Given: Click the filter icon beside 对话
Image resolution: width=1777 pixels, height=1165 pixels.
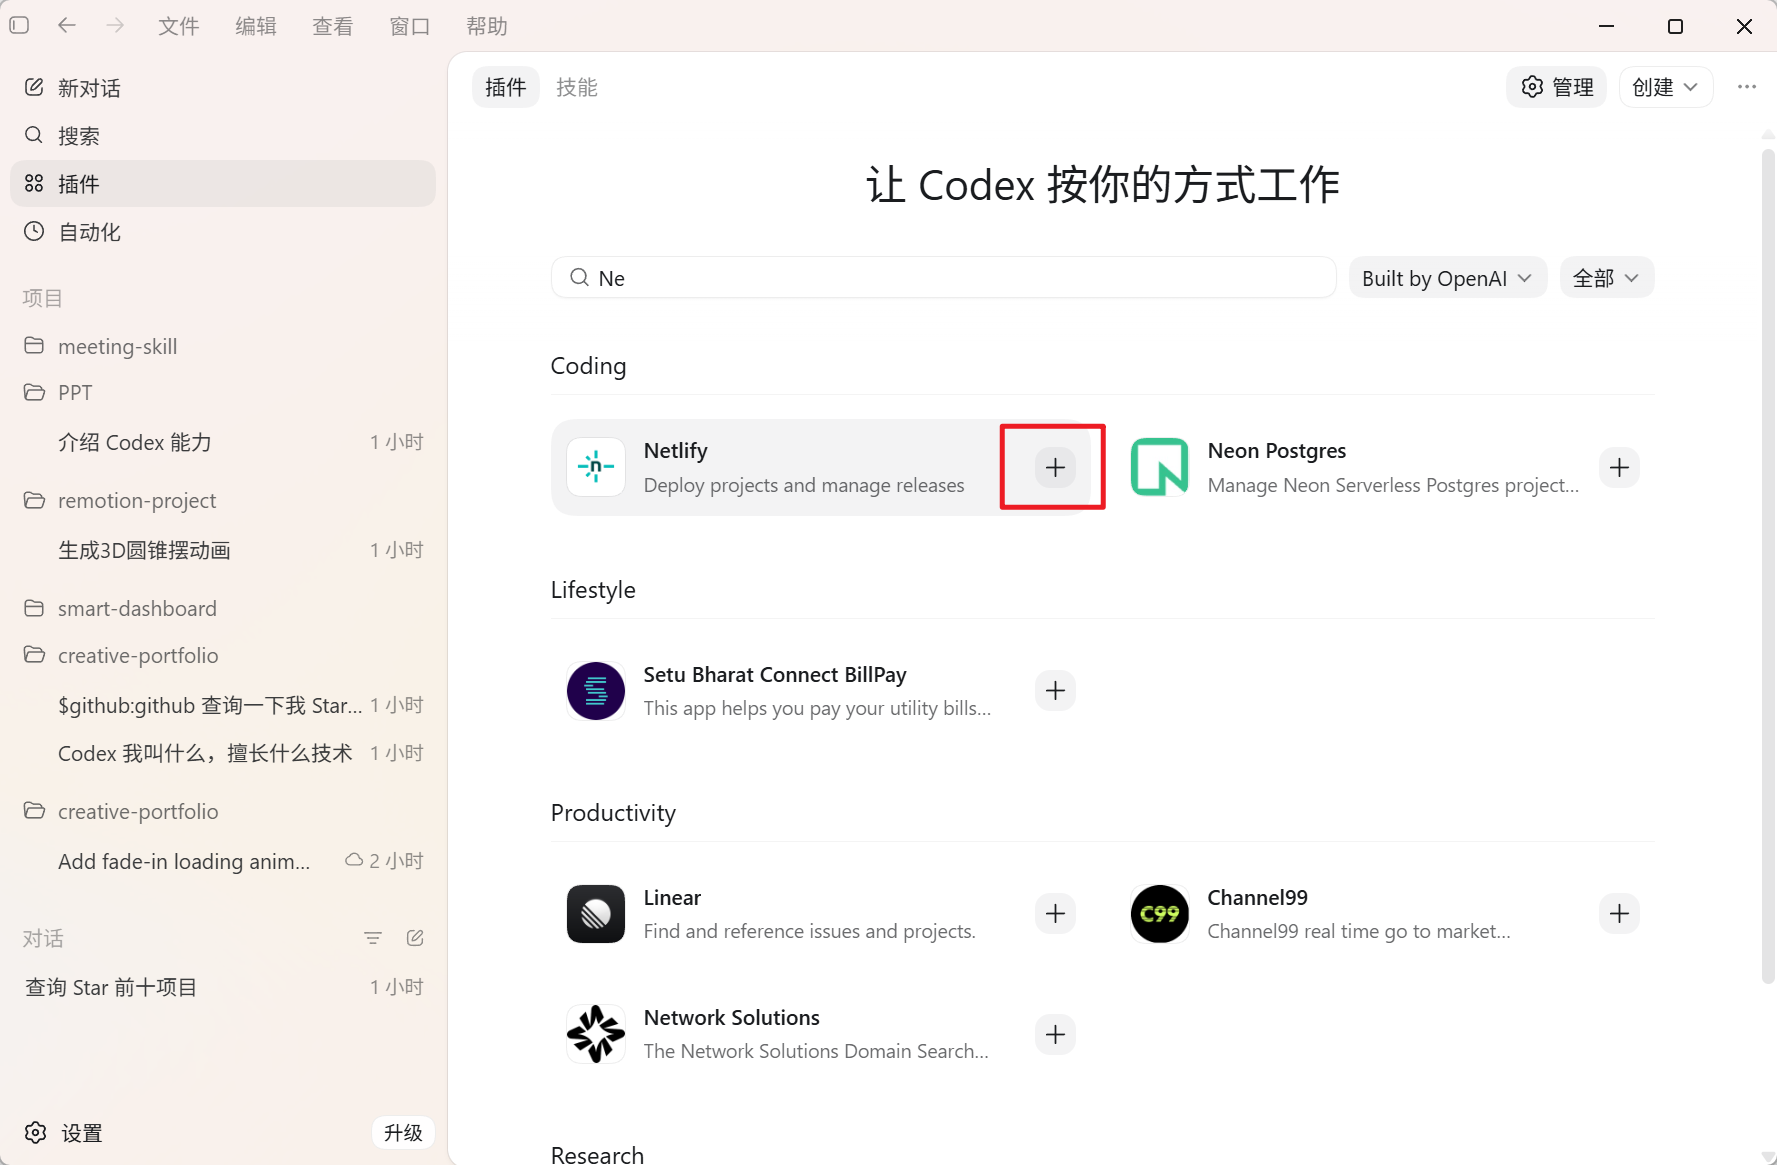Looking at the screenshot, I should pyautogui.click(x=373, y=938).
